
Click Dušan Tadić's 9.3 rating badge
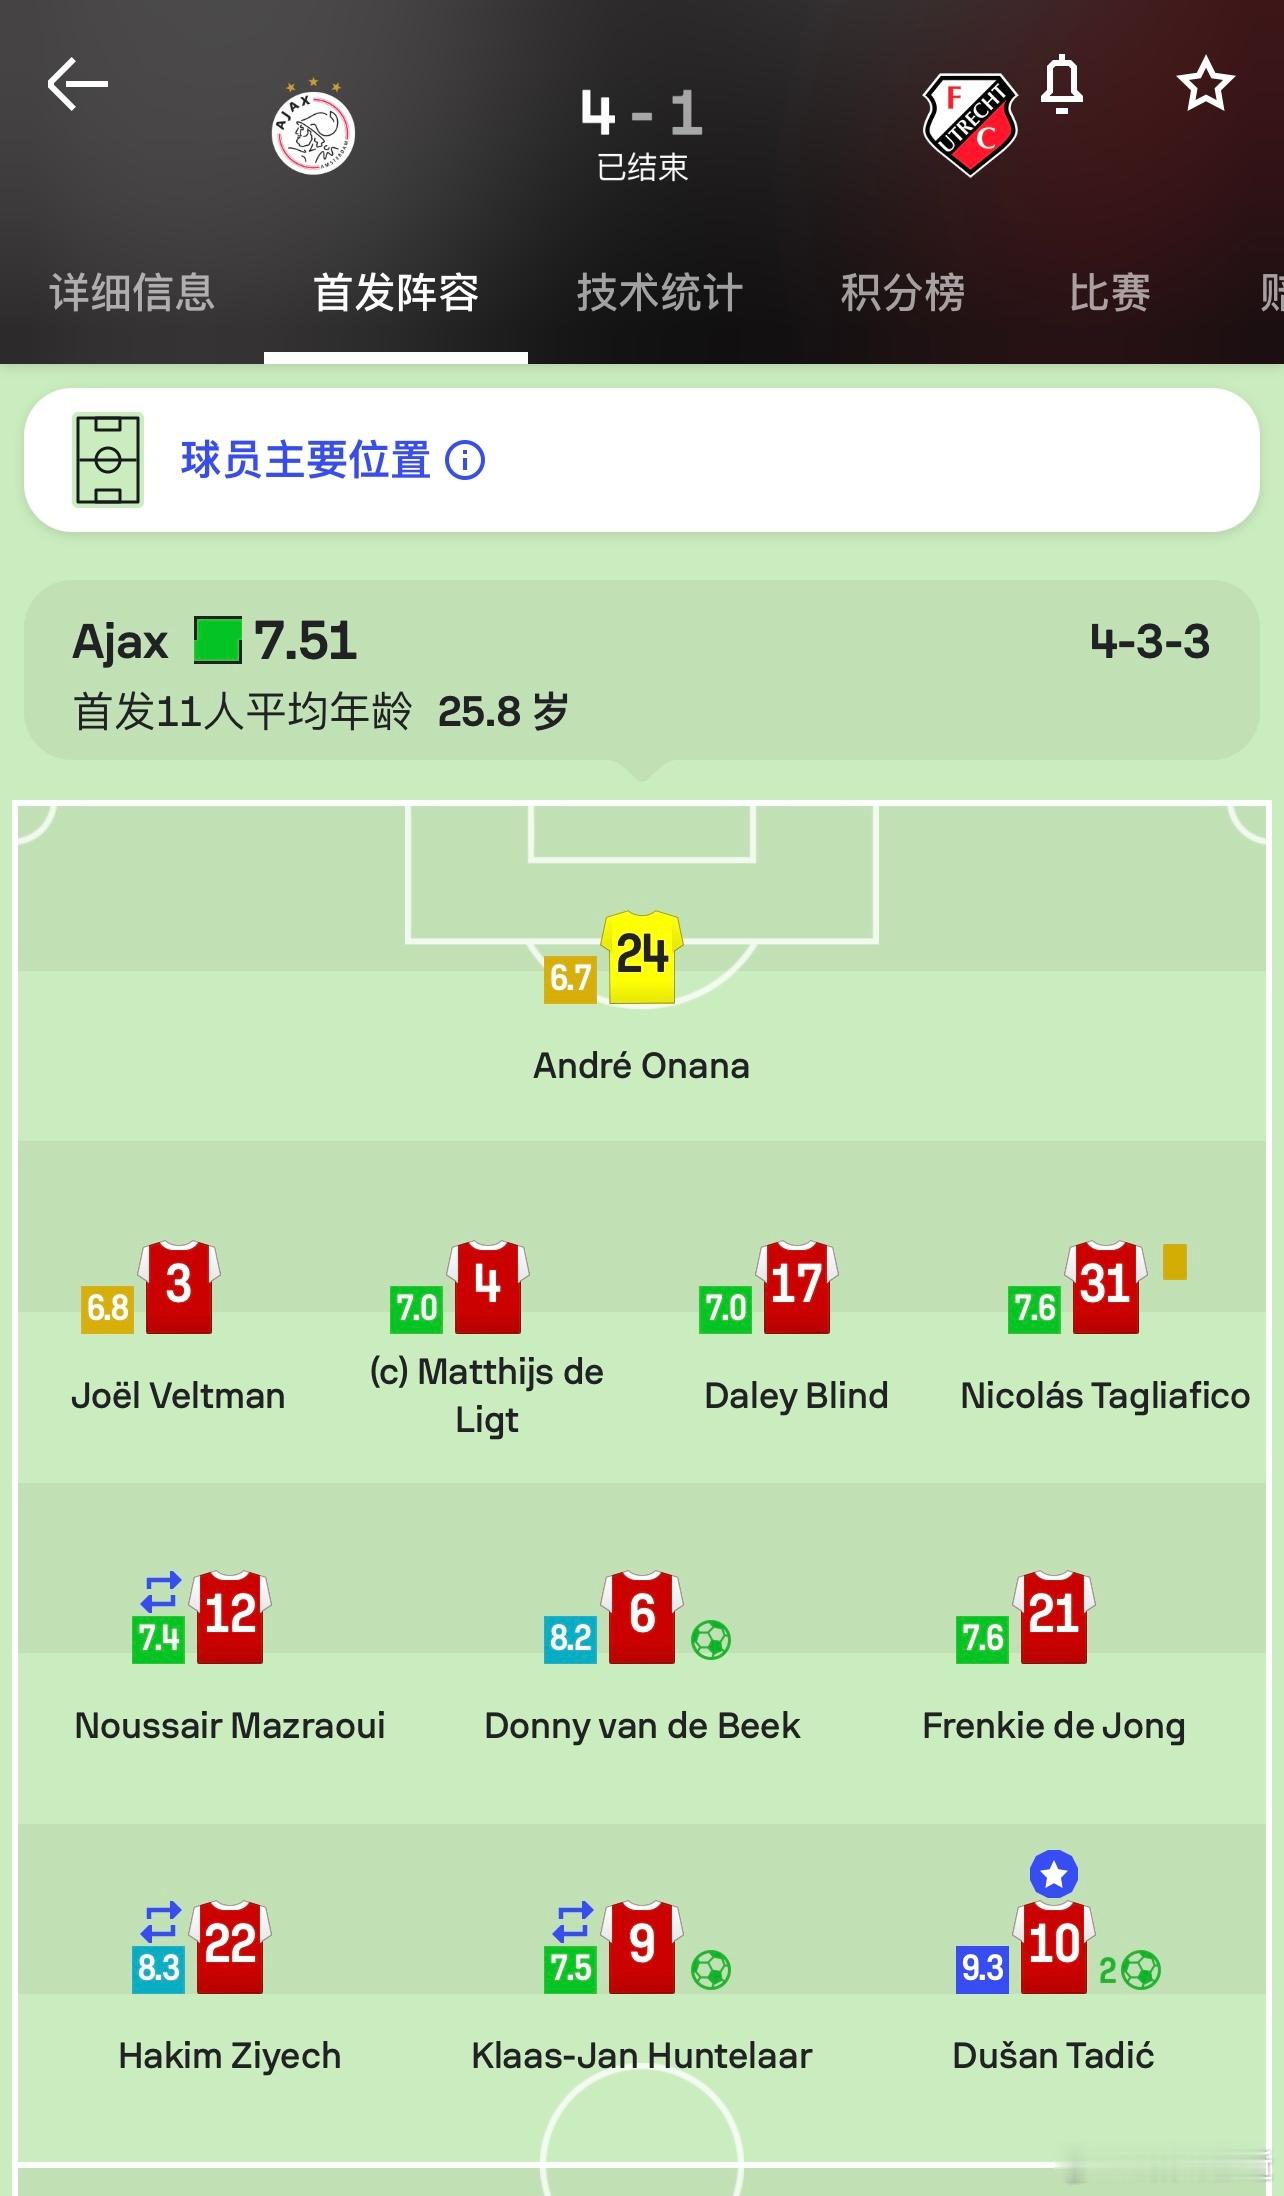(982, 1968)
